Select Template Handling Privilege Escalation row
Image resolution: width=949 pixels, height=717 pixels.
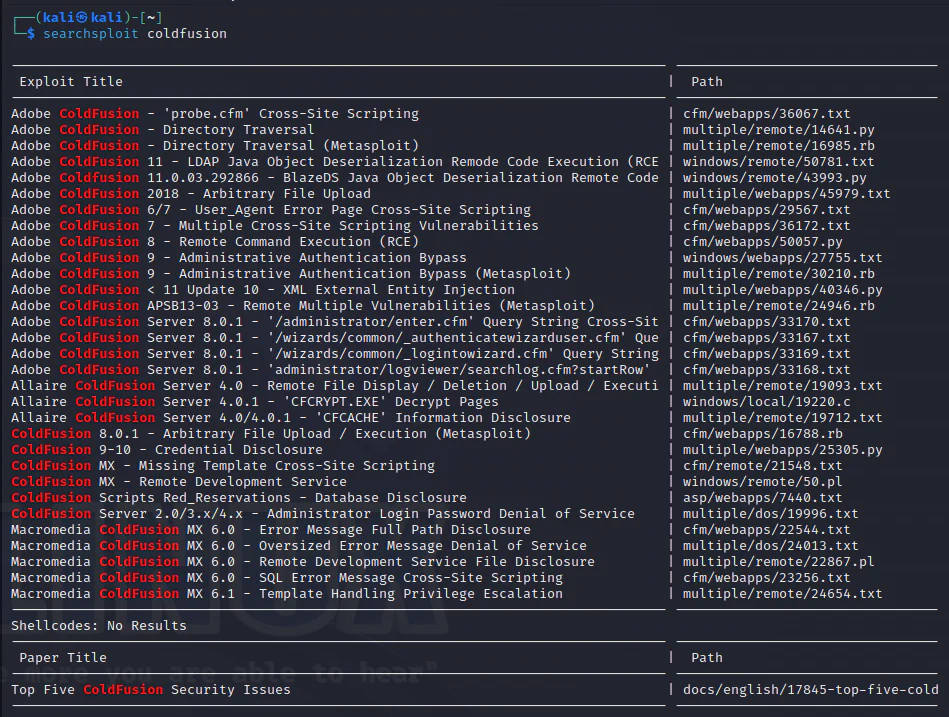(287, 595)
